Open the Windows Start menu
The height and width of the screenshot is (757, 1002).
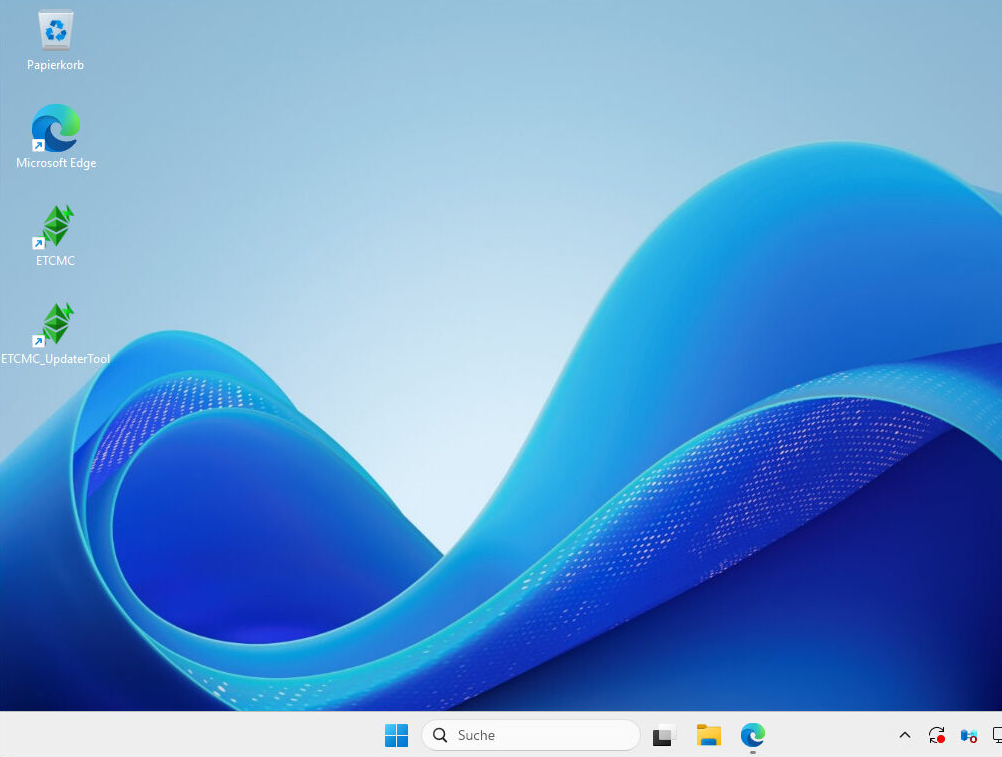tap(396, 735)
